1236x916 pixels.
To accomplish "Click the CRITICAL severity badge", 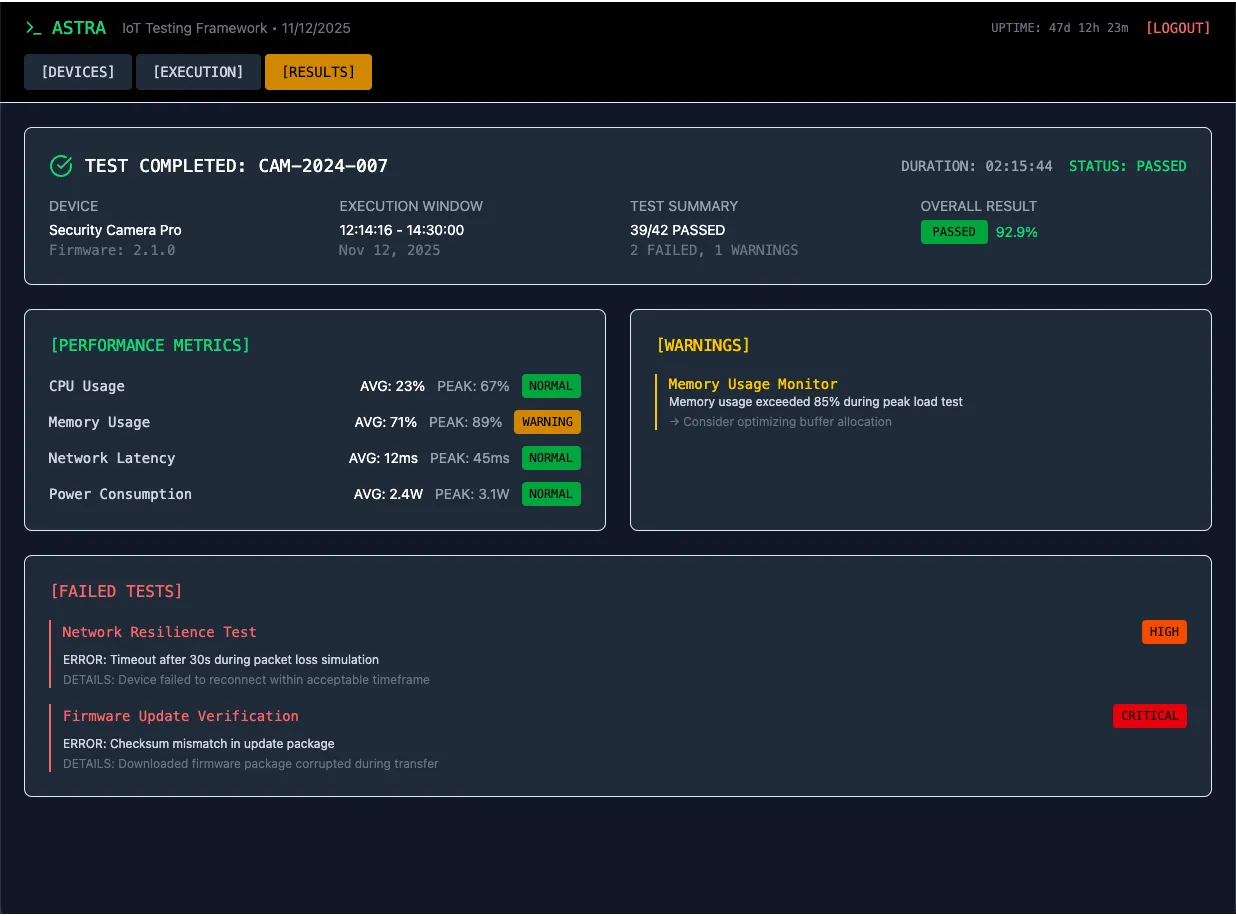I will pyautogui.click(x=1150, y=716).
